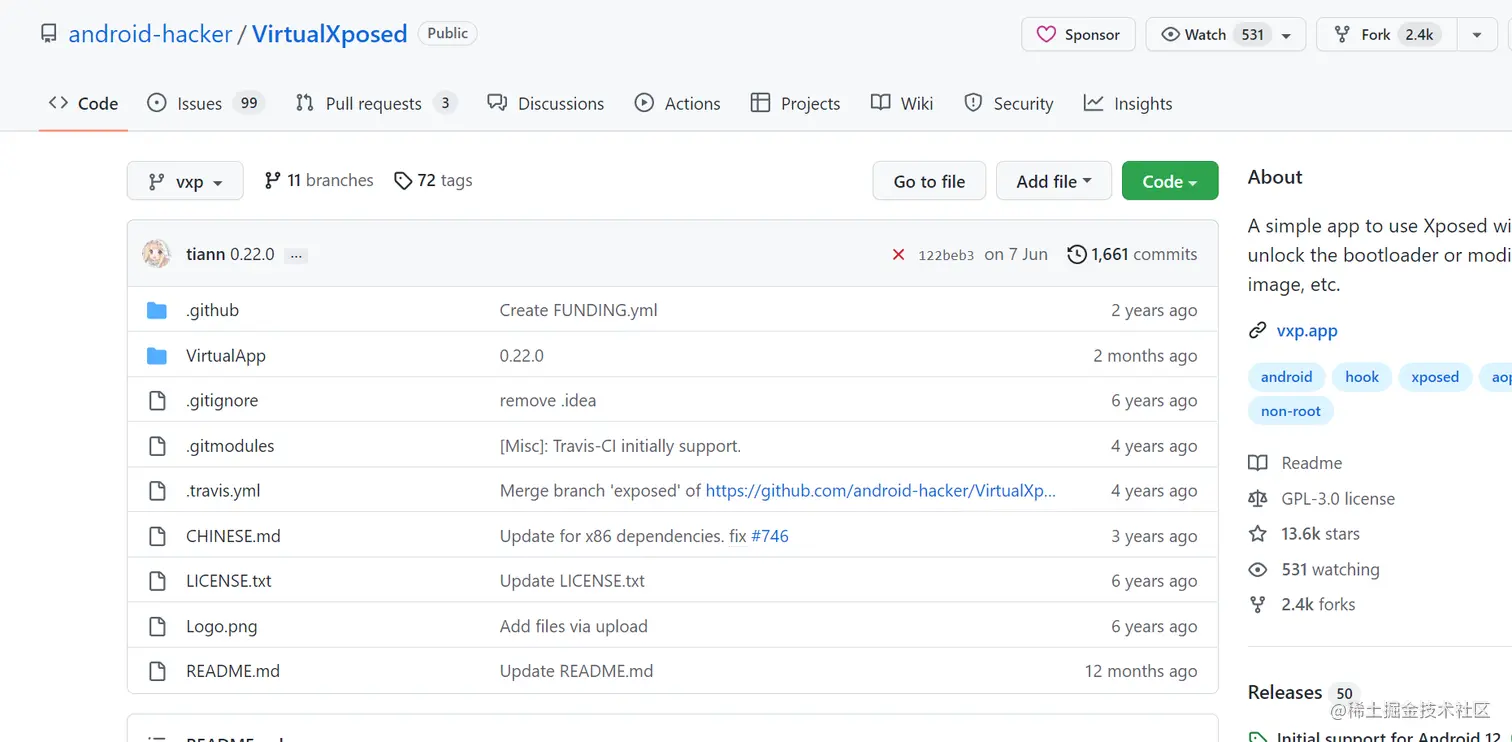View the 1,661 commits history
The width and height of the screenshot is (1512, 742).
pyautogui.click(x=1132, y=254)
